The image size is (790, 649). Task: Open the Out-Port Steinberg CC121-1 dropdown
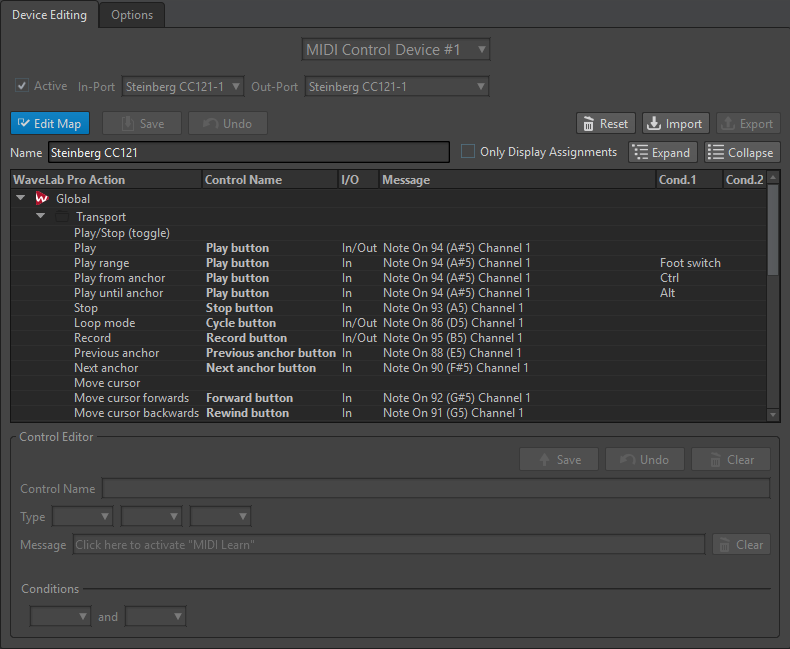click(396, 87)
